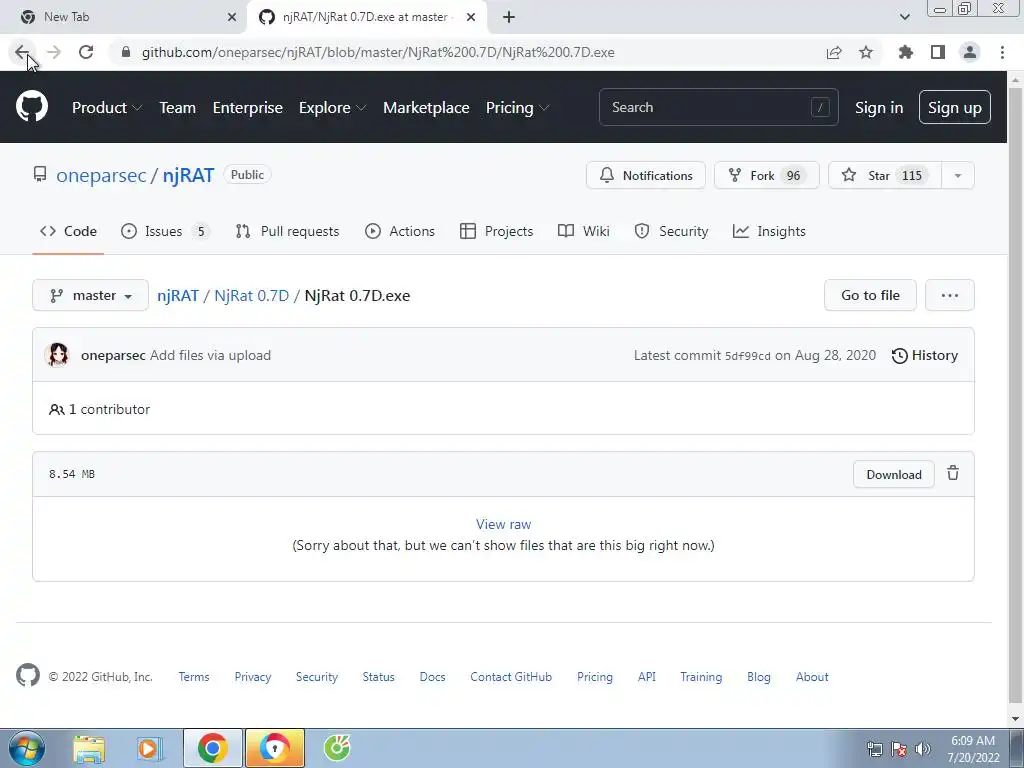
Task: Open the master branch selector
Action: [91, 295]
